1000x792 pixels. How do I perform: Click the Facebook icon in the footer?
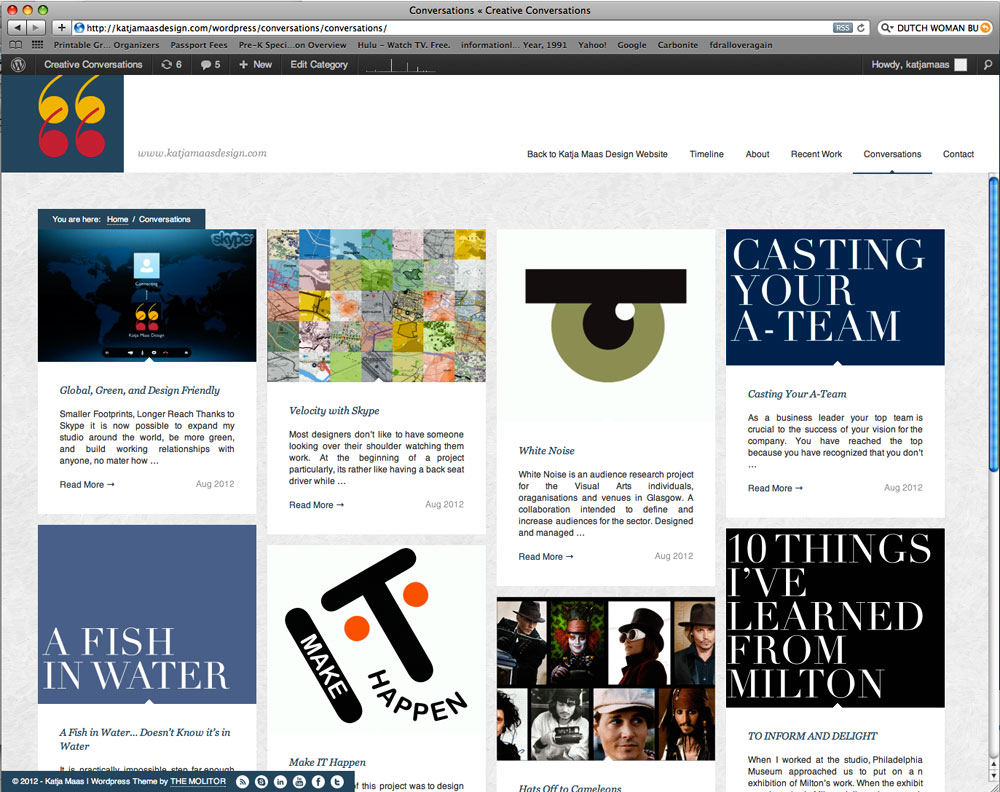pyautogui.click(x=318, y=781)
